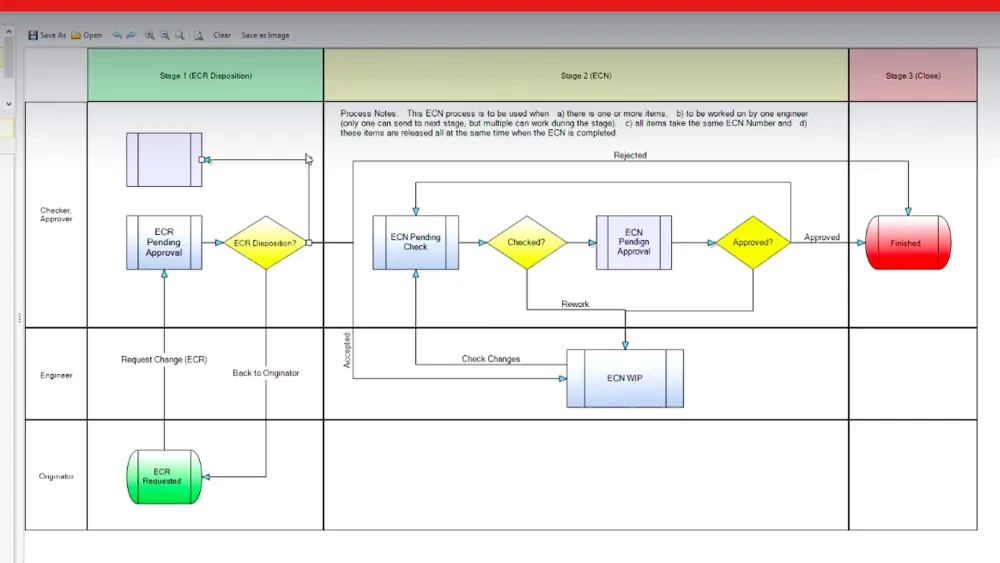The width and height of the screenshot is (1000, 563).
Task: Select the Stage 1 (ECR Disposition) header
Action: [x=205, y=75]
